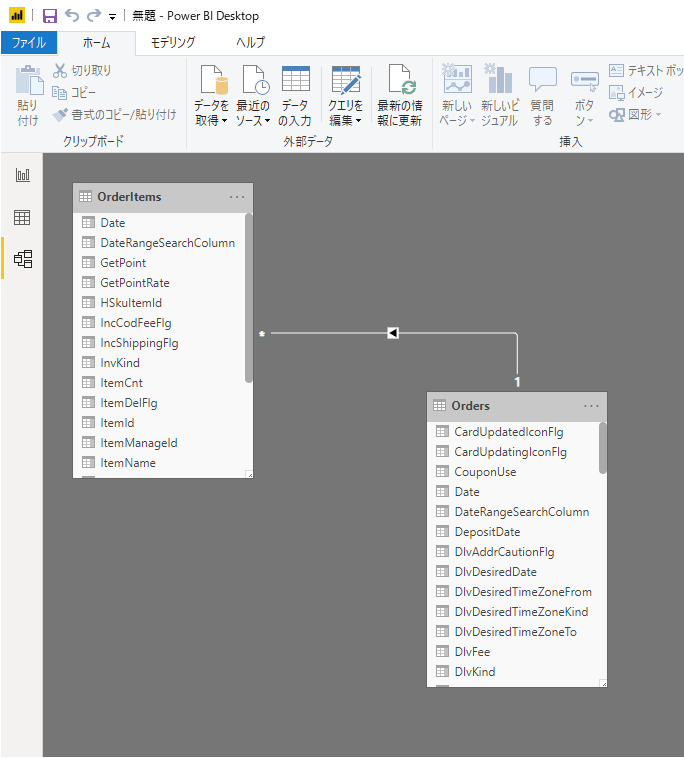Select the CouponUse field in Orders
The width and height of the screenshot is (684, 758).
click(x=485, y=472)
